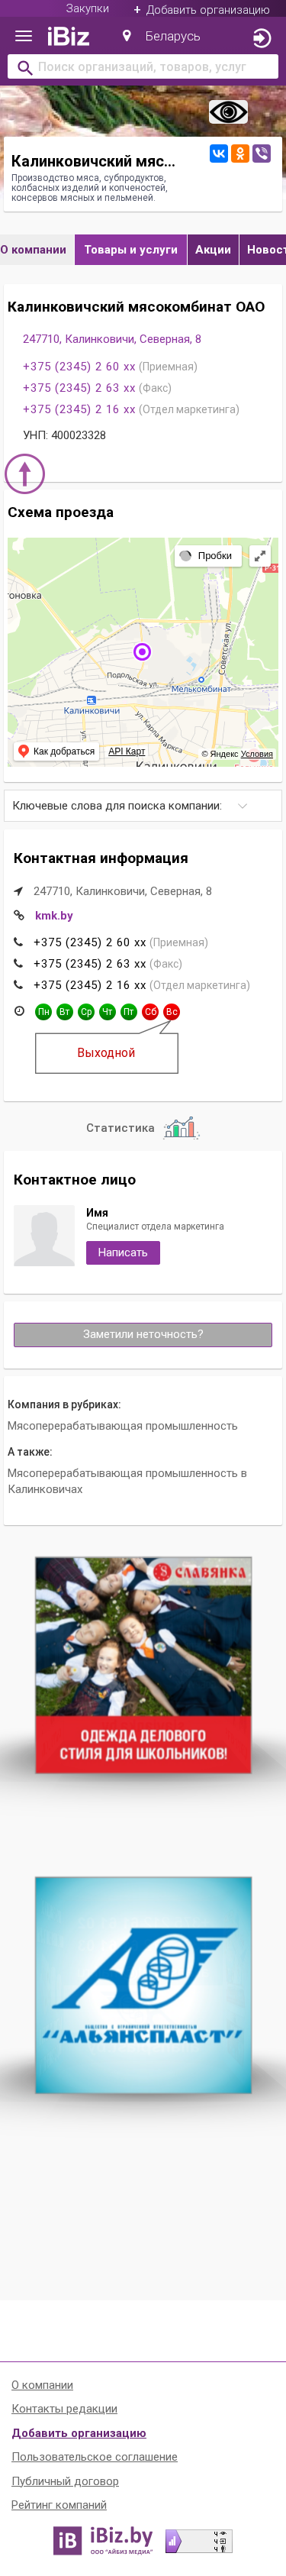286x2576 pixels.
Task: Expand the map to fullscreen
Action: (x=260, y=555)
